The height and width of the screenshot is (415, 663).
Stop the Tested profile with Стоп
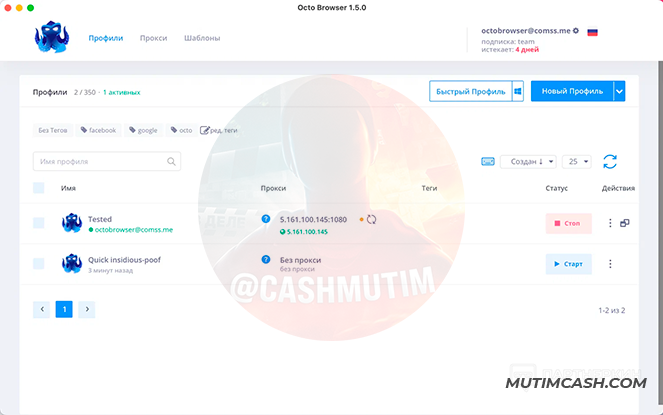568,223
